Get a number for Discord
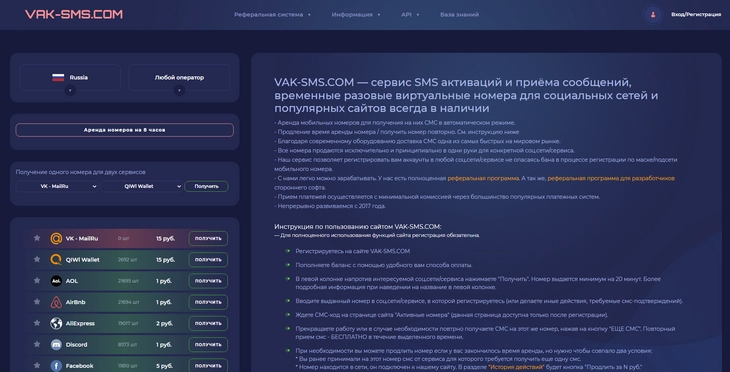The image size is (730, 372). 208,345
